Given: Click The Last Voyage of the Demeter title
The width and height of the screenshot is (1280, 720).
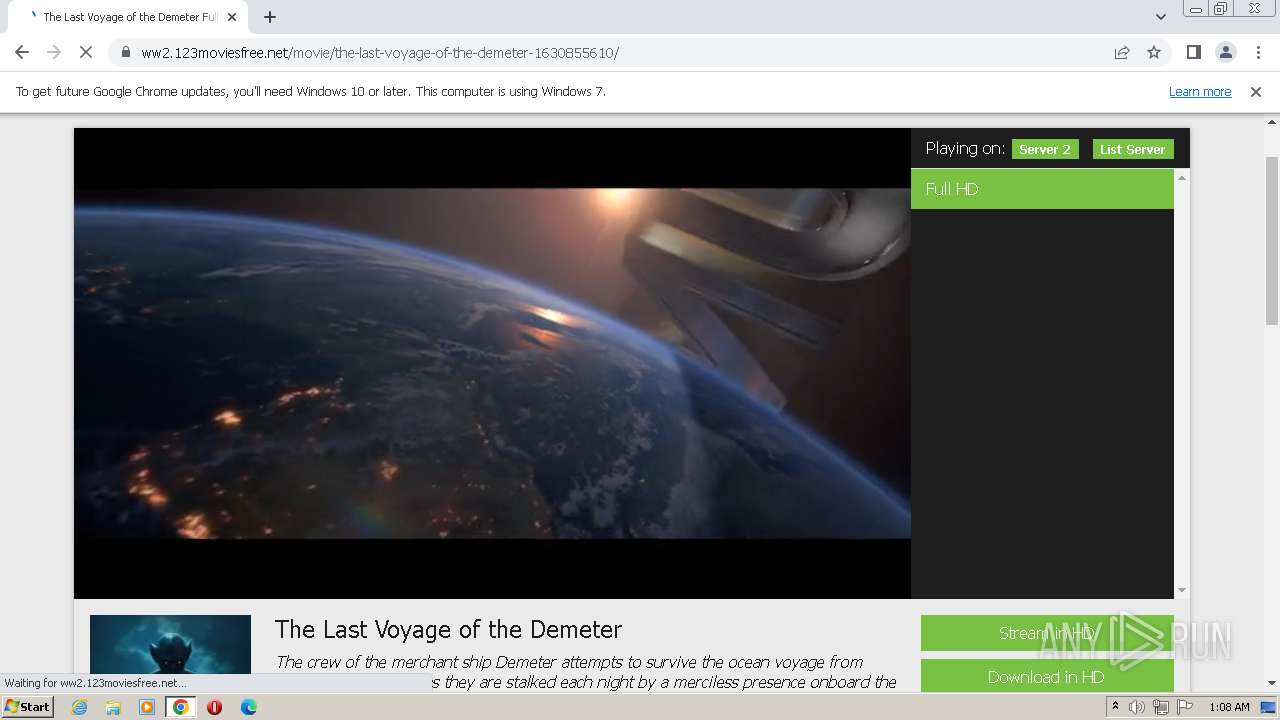Looking at the screenshot, I should point(448,629).
